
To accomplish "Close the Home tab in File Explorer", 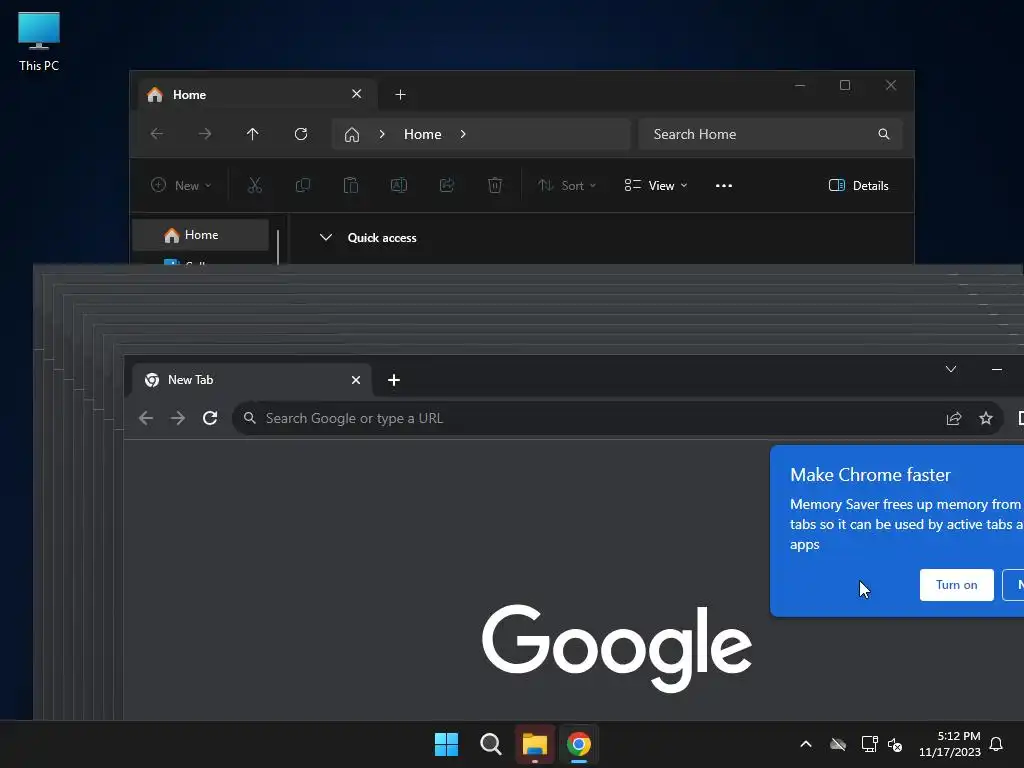I will [357, 94].
